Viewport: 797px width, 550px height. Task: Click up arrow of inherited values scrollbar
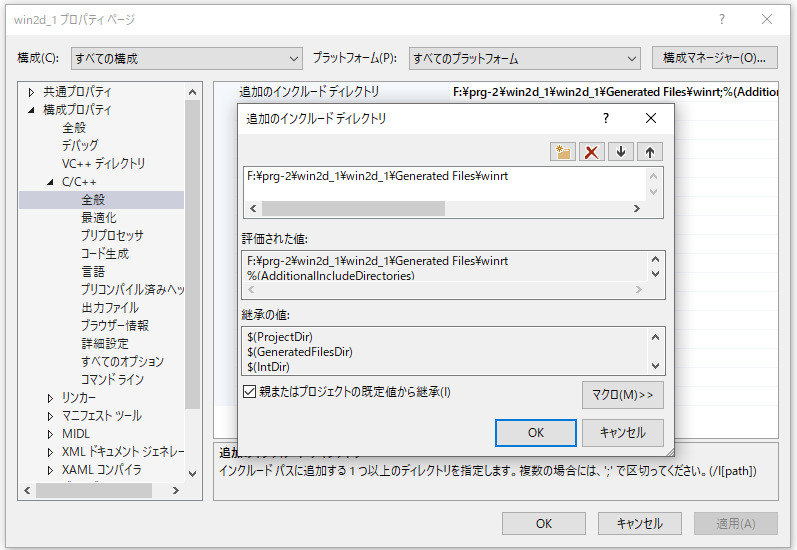coord(655,337)
